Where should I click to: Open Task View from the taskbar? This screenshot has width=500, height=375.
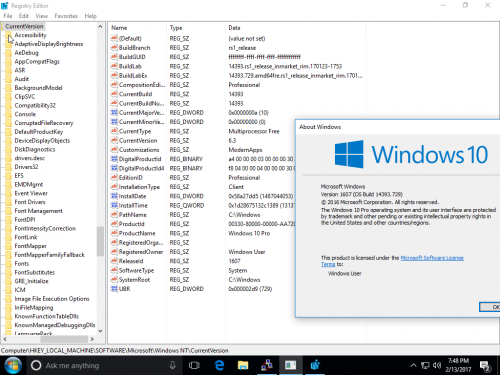194,365
